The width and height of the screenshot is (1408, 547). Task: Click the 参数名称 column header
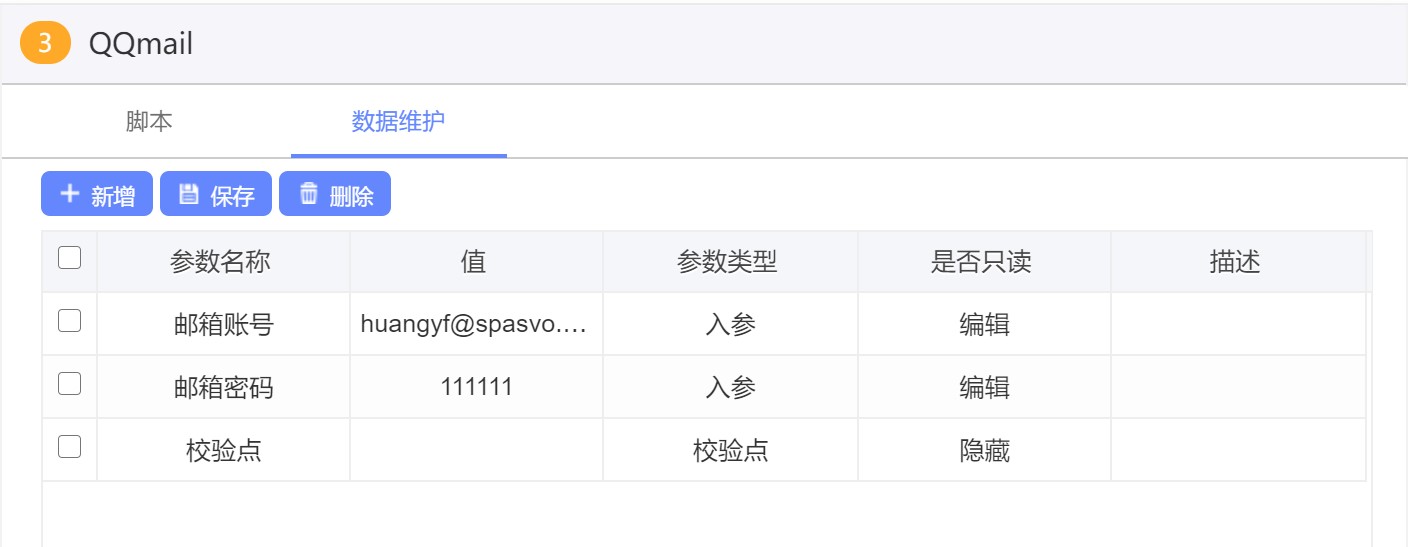pos(221,262)
